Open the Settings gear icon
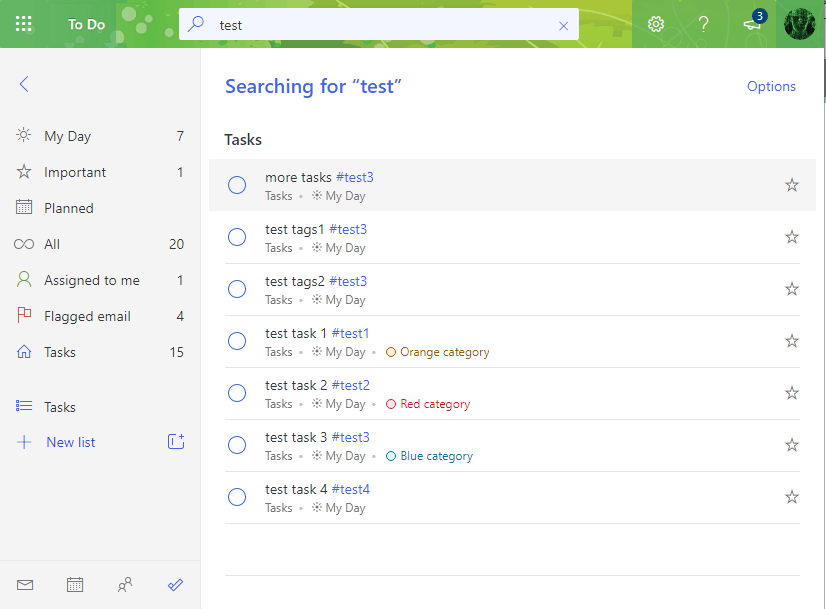826x609 pixels. pos(656,24)
